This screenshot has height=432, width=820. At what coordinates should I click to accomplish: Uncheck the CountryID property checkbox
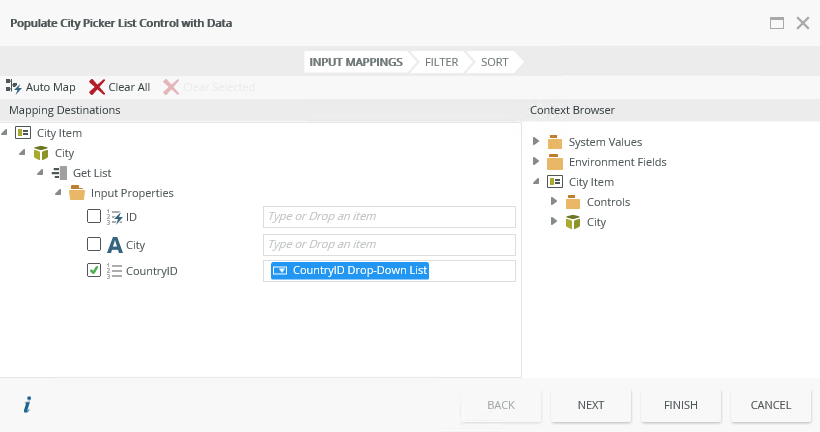(x=94, y=270)
